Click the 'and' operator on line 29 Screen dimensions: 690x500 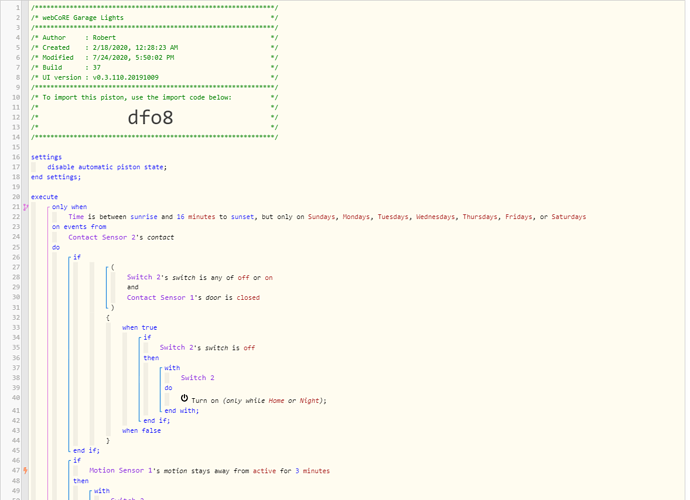tap(132, 287)
